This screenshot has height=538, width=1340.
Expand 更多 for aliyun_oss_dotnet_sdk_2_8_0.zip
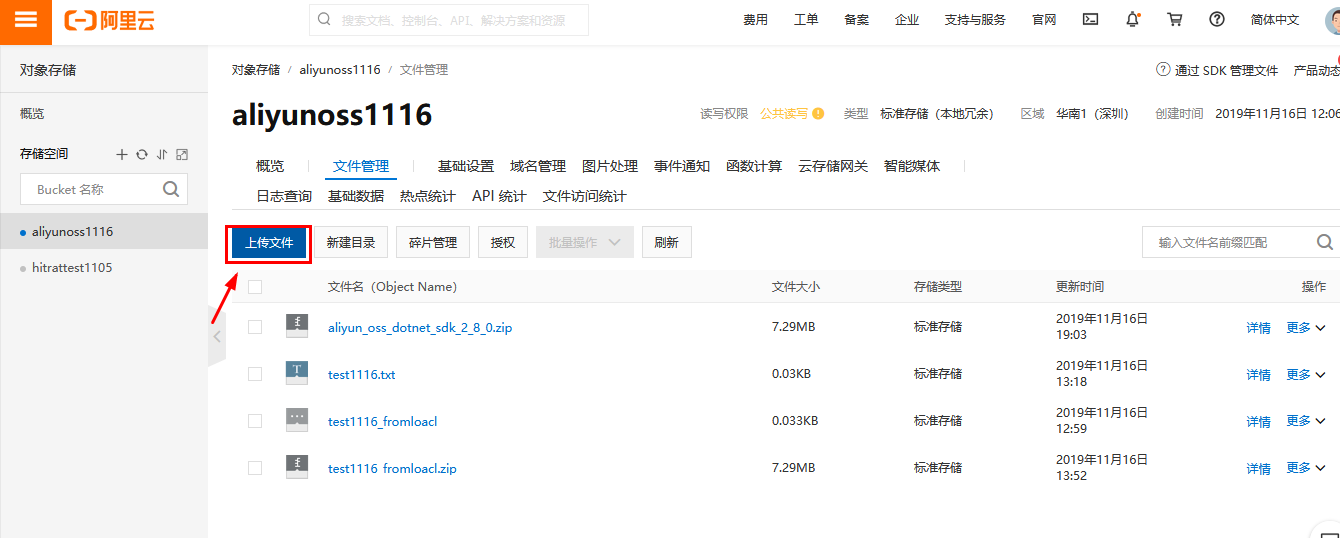tap(1305, 327)
